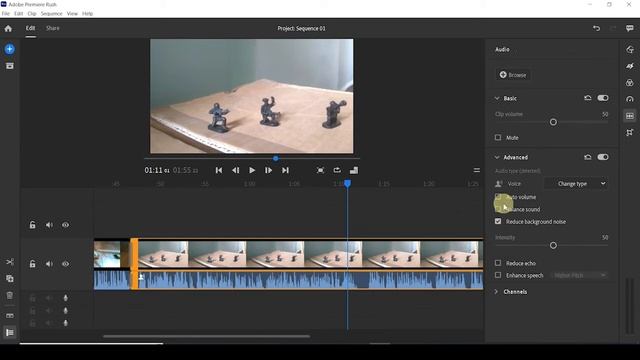Viewport: 640px width, 360px height.
Task: Go to the Home screen icon
Action: pyautogui.click(x=8, y=29)
